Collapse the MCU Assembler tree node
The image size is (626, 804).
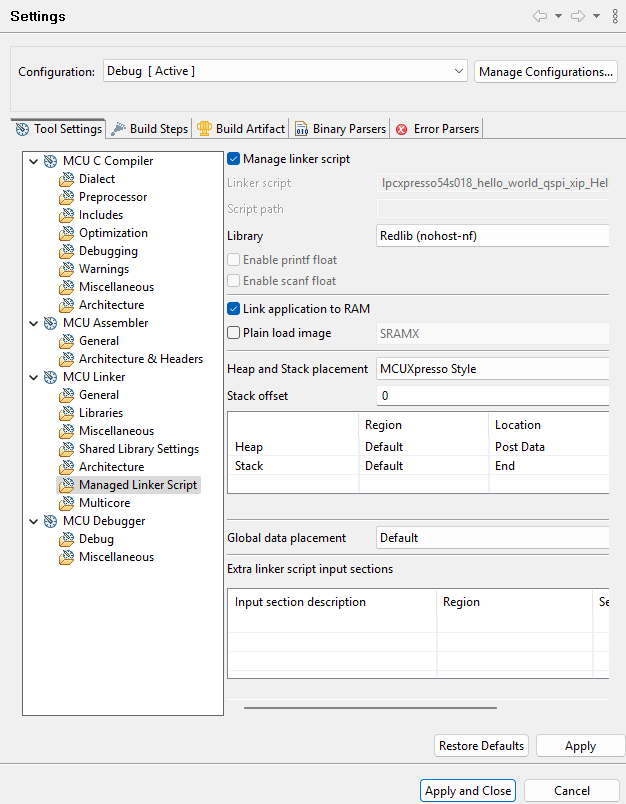[34, 324]
